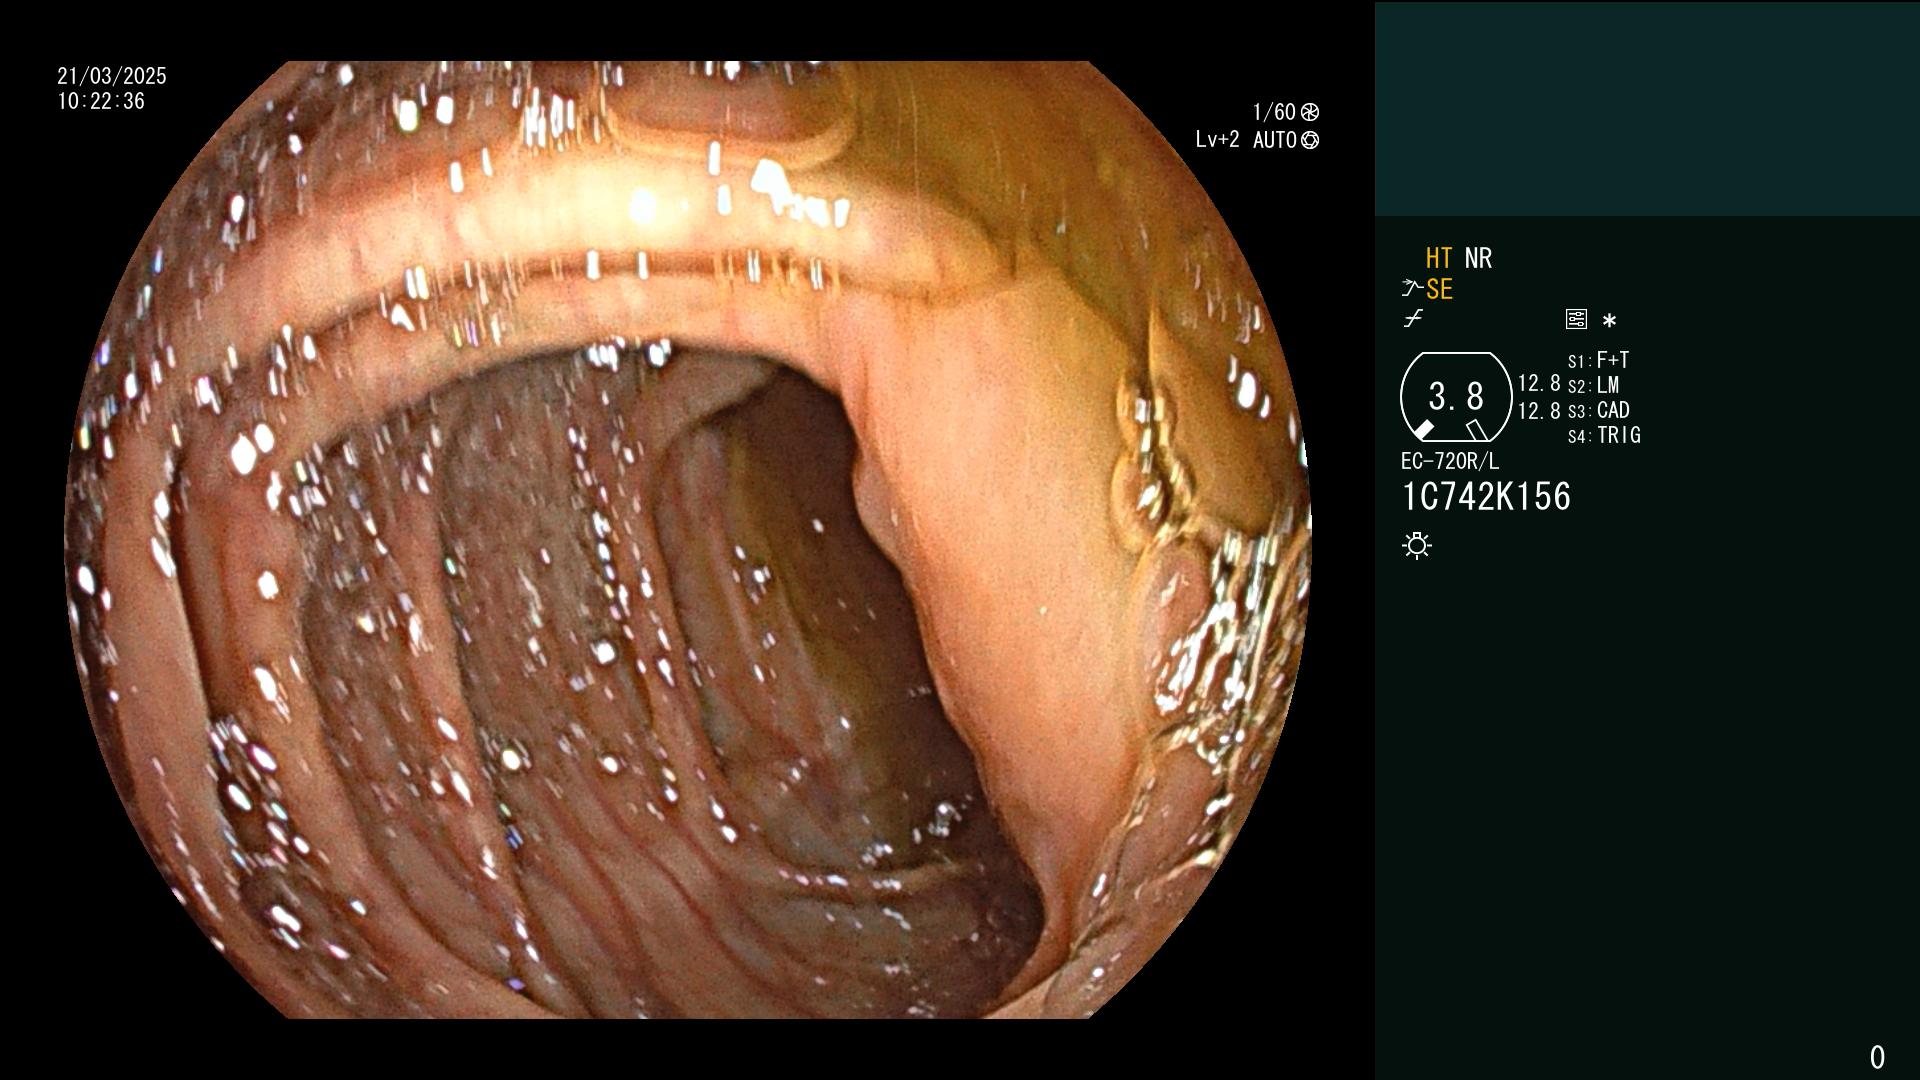Viewport: 1920px width, 1080px height.
Task: Click the filled channel marker in the scope diagram
Action: pos(1423,430)
